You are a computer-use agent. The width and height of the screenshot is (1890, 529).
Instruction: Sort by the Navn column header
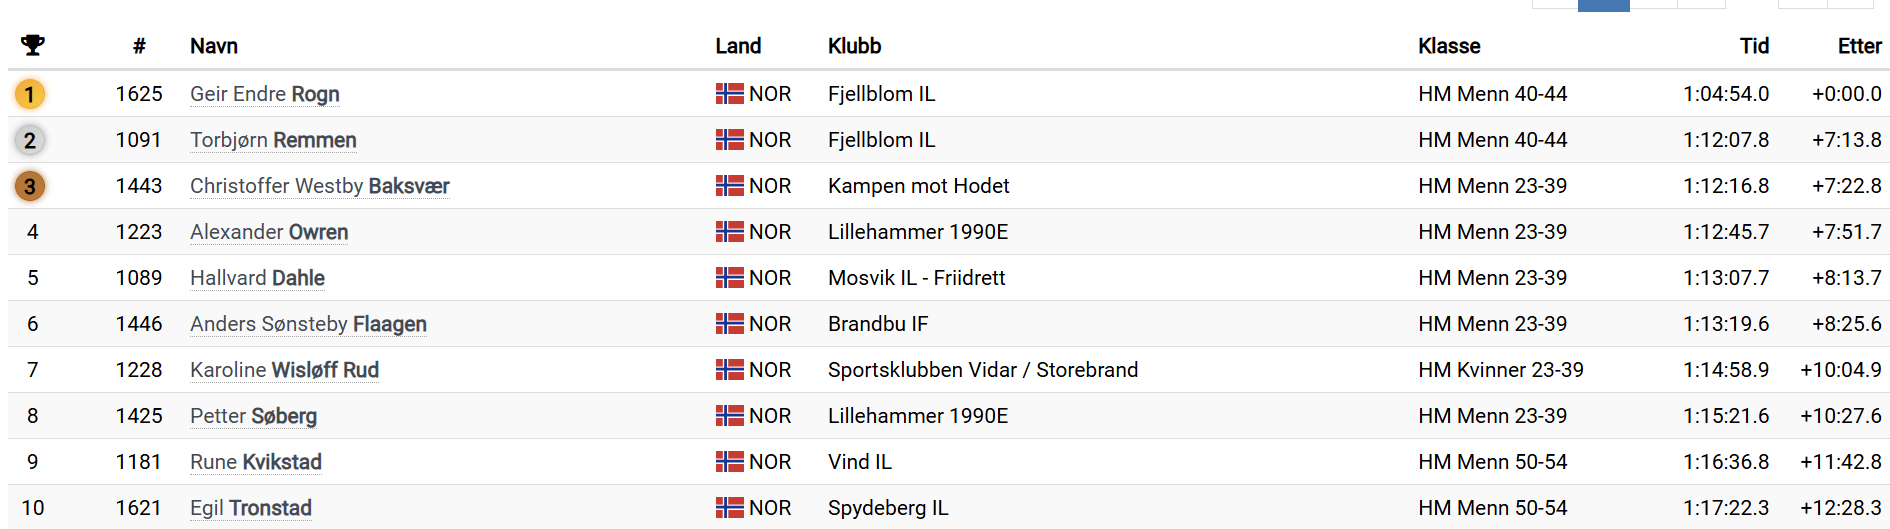pos(214,46)
